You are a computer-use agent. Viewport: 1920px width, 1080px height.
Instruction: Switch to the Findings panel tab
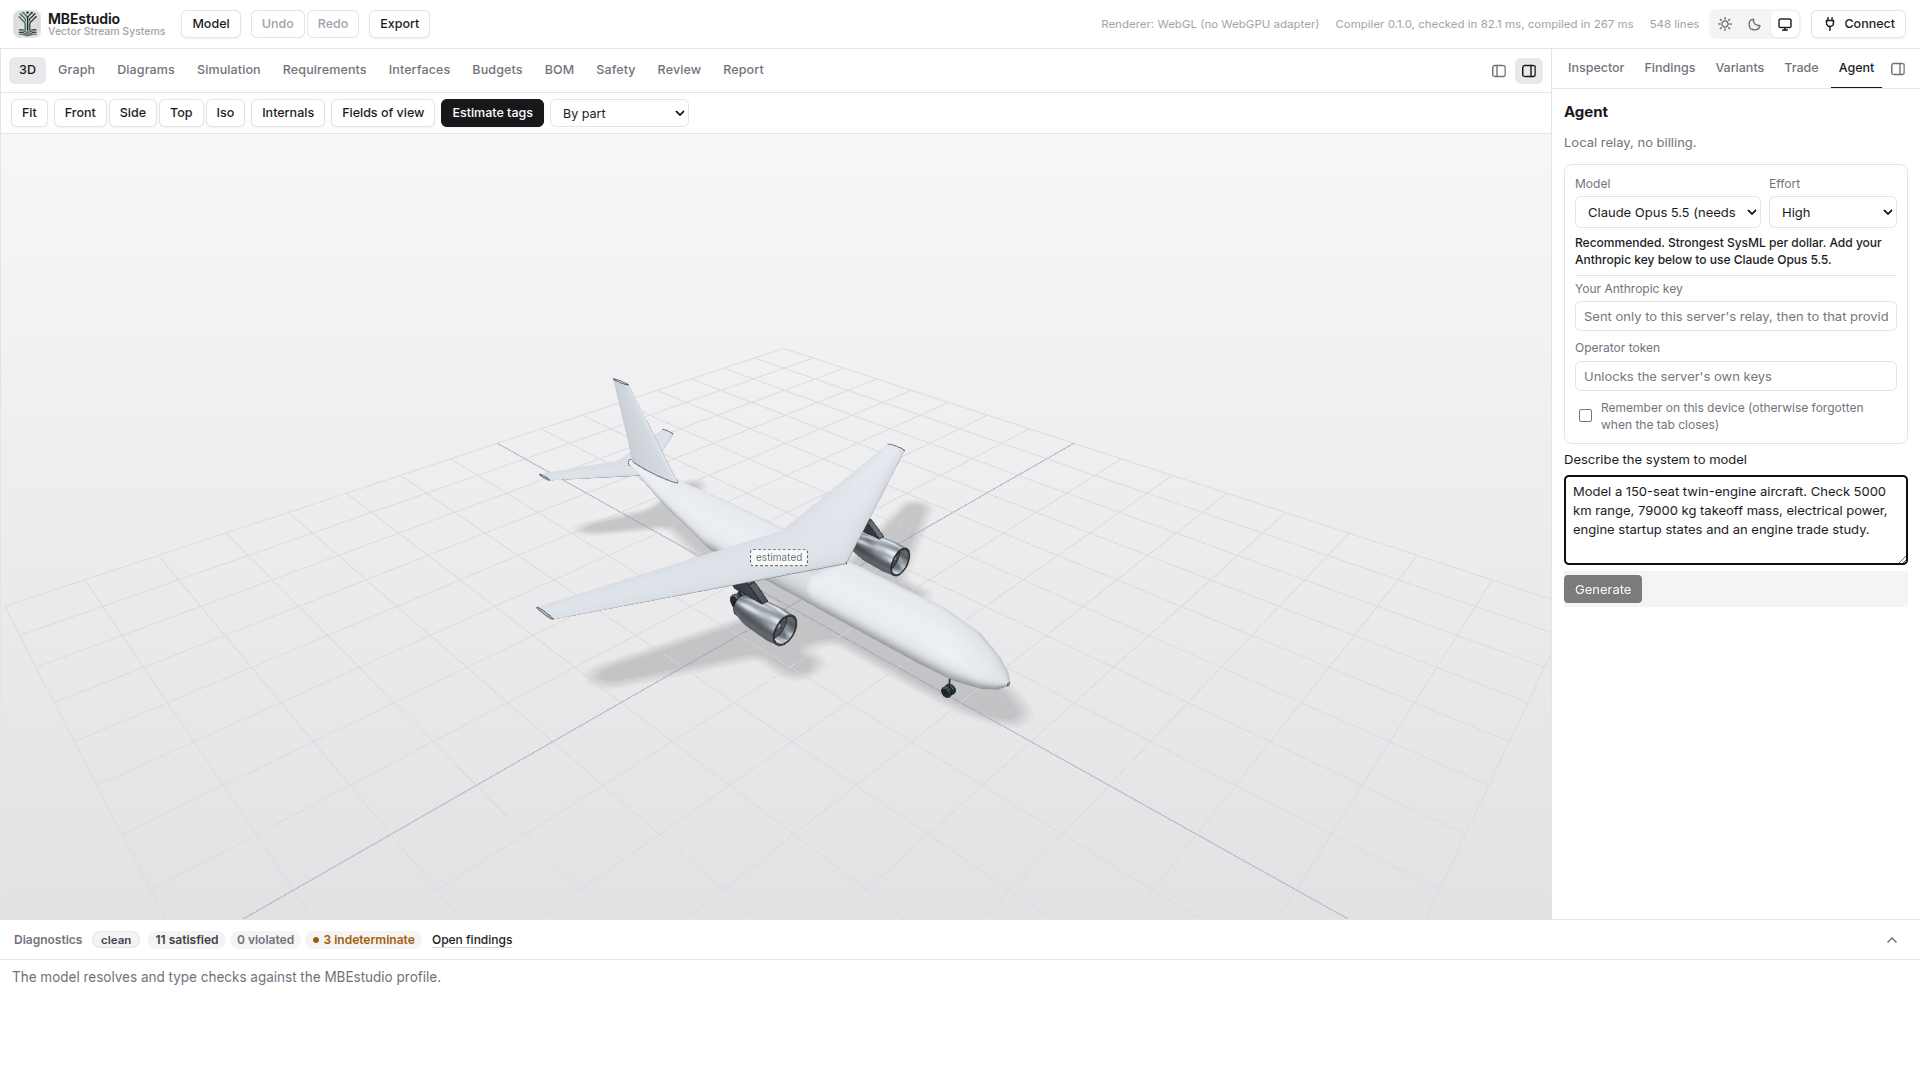[1669, 68]
